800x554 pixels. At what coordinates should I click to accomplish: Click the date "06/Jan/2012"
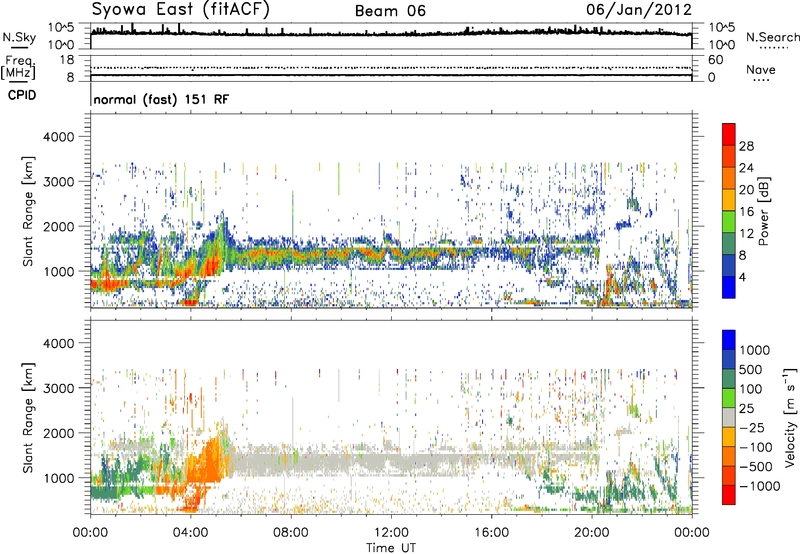pyautogui.click(x=639, y=9)
